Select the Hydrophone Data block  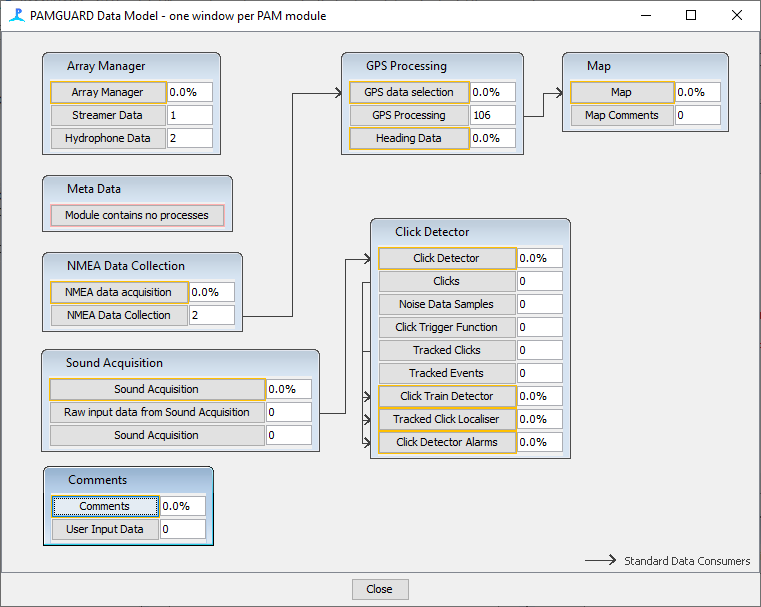[108, 138]
